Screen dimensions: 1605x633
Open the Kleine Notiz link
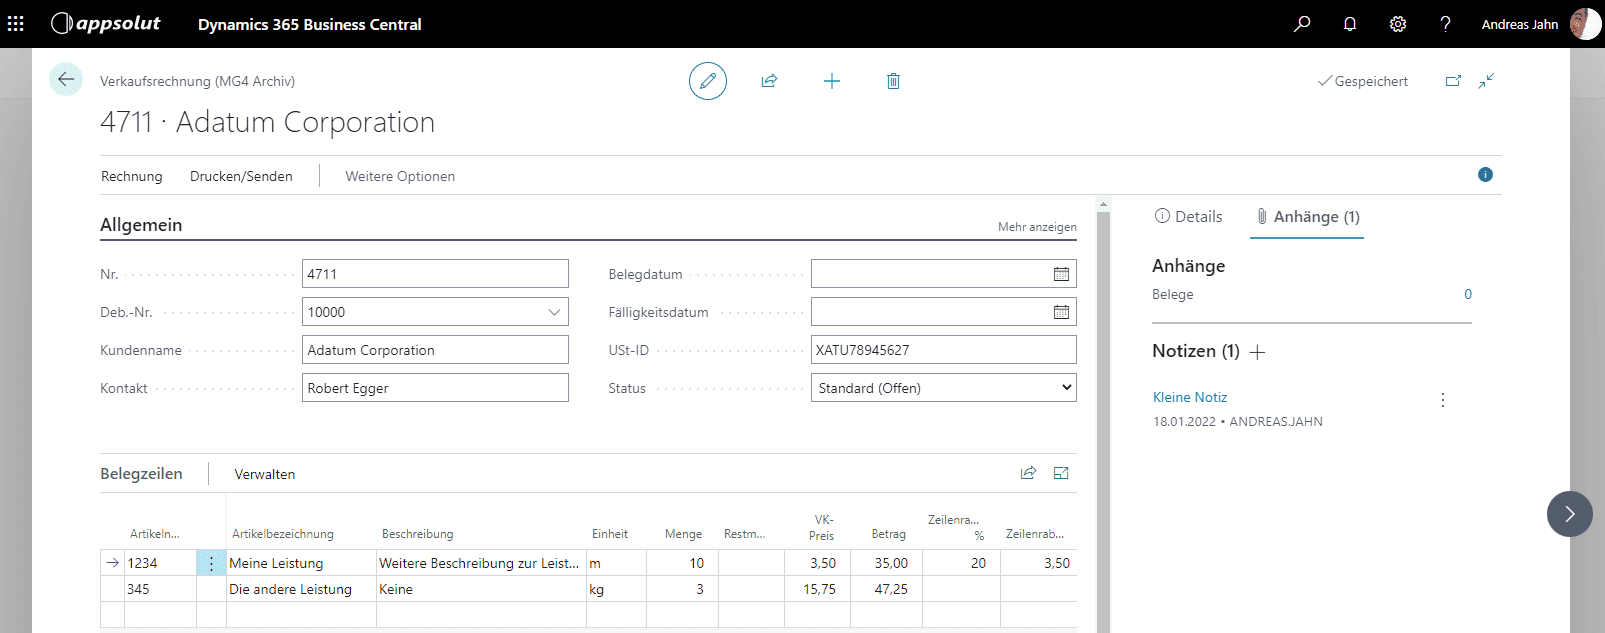[x=1189, y=397]
